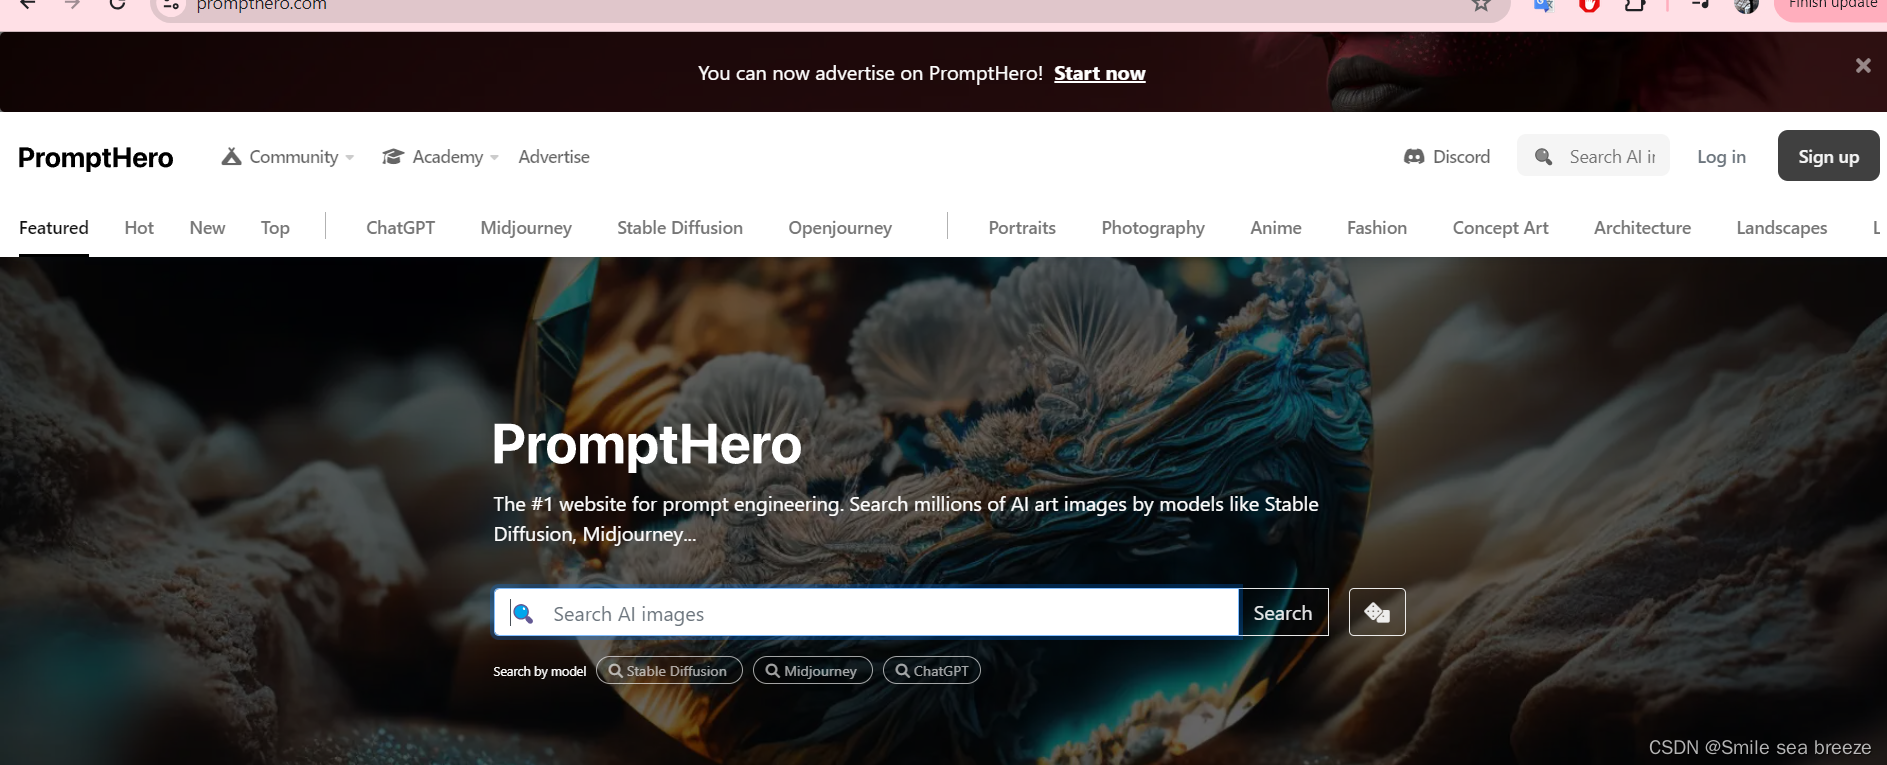Close the advertise banner with X
Viewport: 1887px width, 765px height.
pyautogui.click(x=1863, y=65)
